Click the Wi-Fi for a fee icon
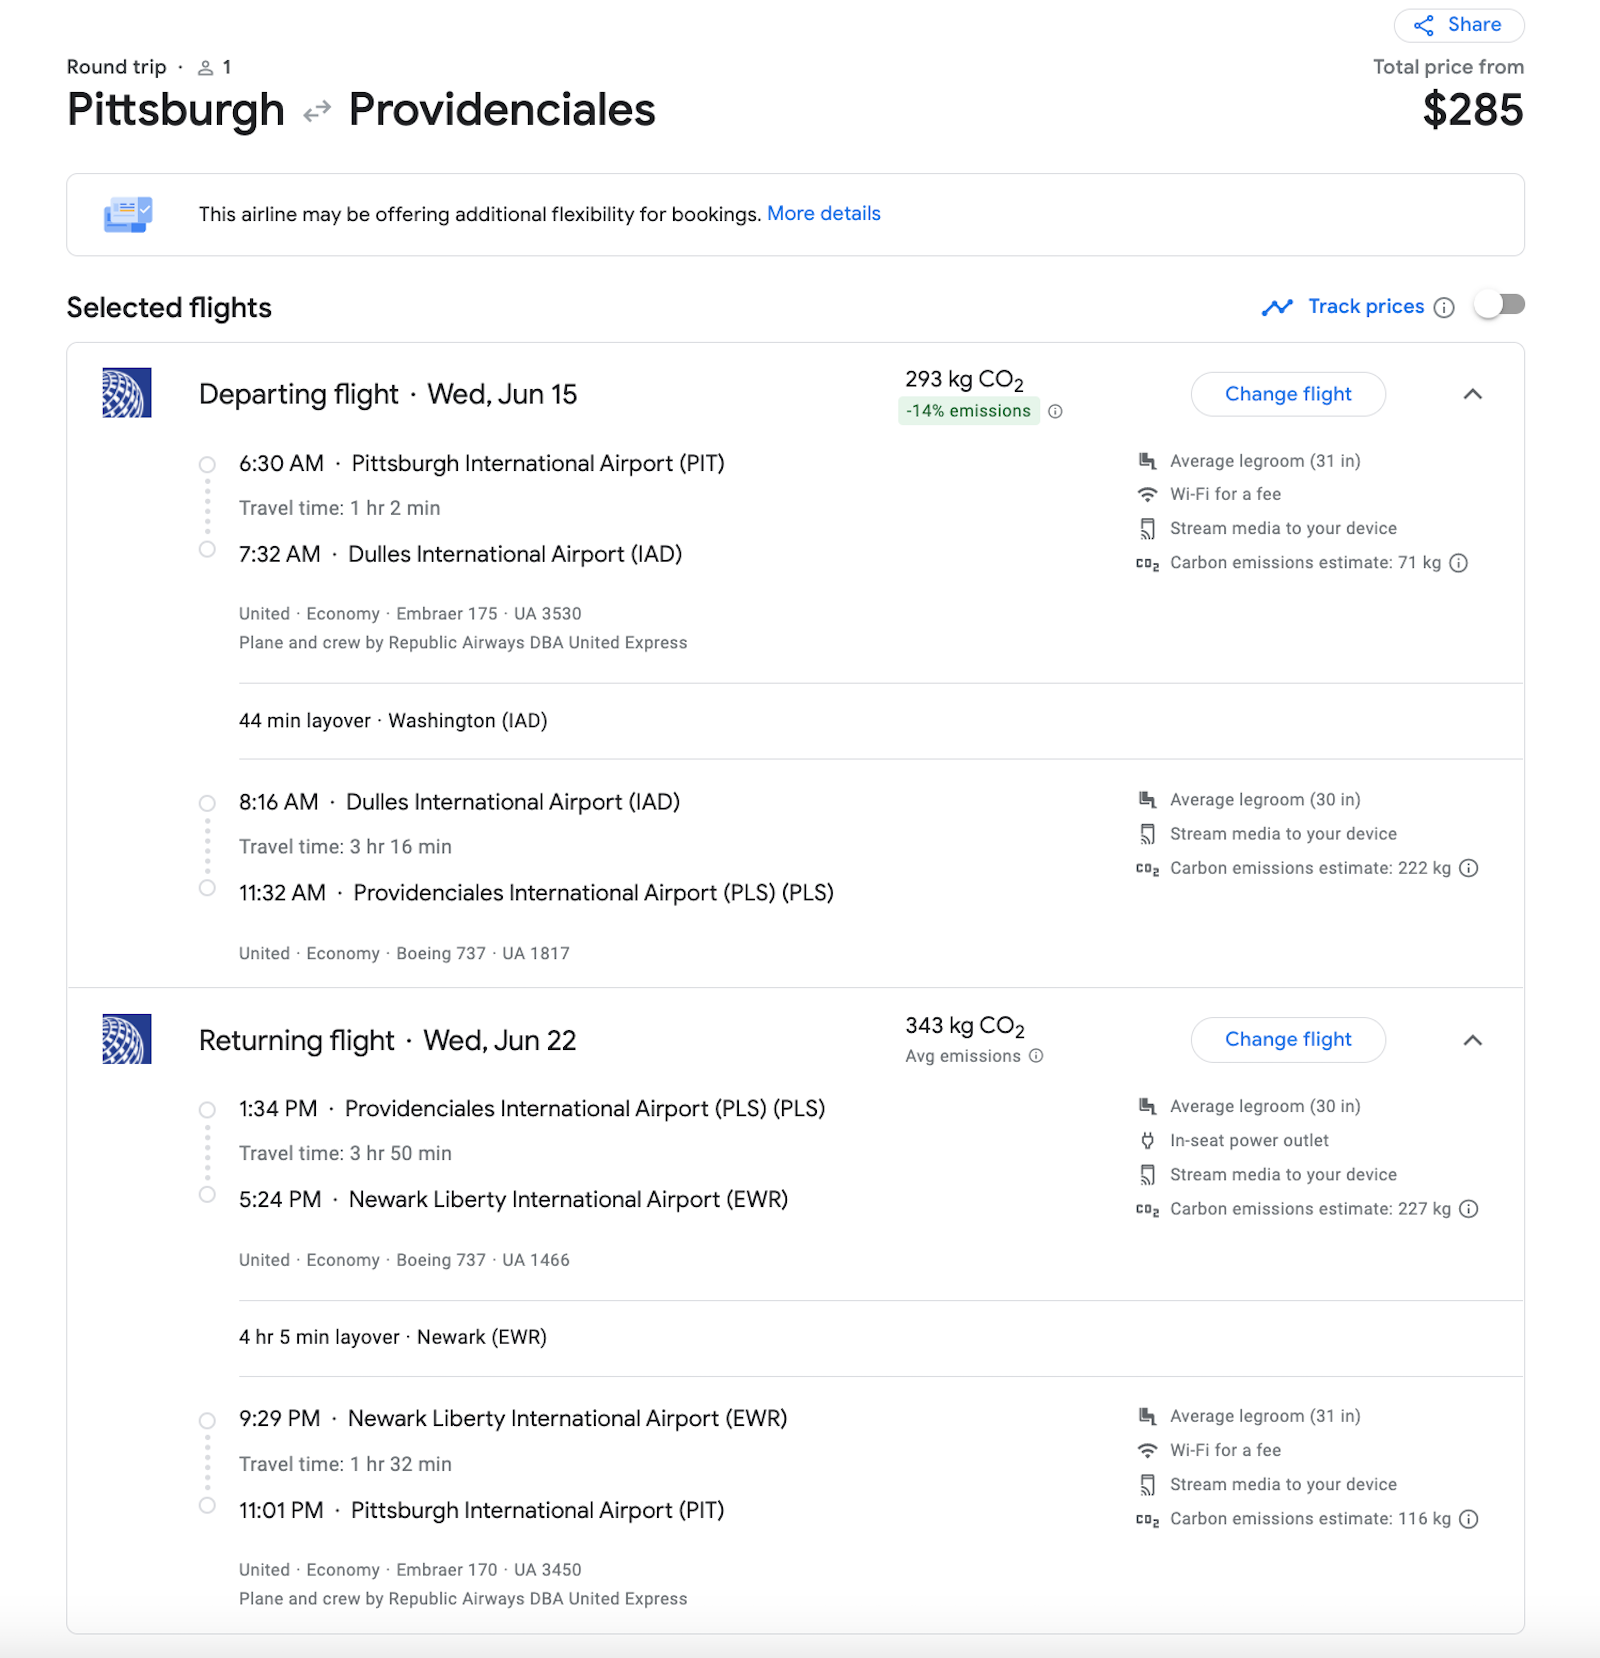The width and height of the screenshot is (1600, 1658). click(1147, 493)
